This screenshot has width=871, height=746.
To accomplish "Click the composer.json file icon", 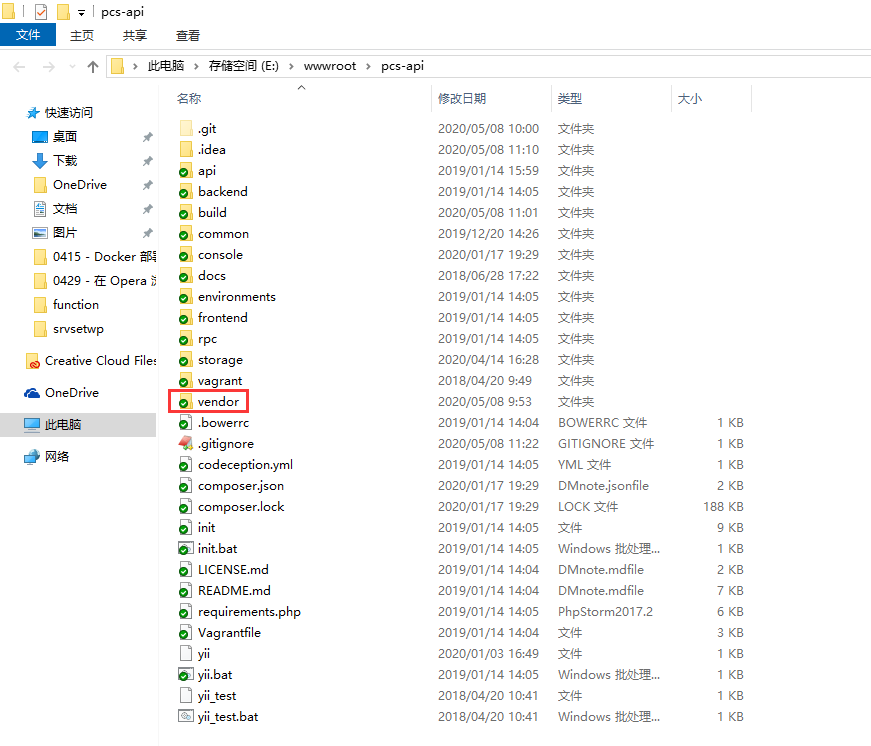I will pyautogui.click(x=186, y=485).
